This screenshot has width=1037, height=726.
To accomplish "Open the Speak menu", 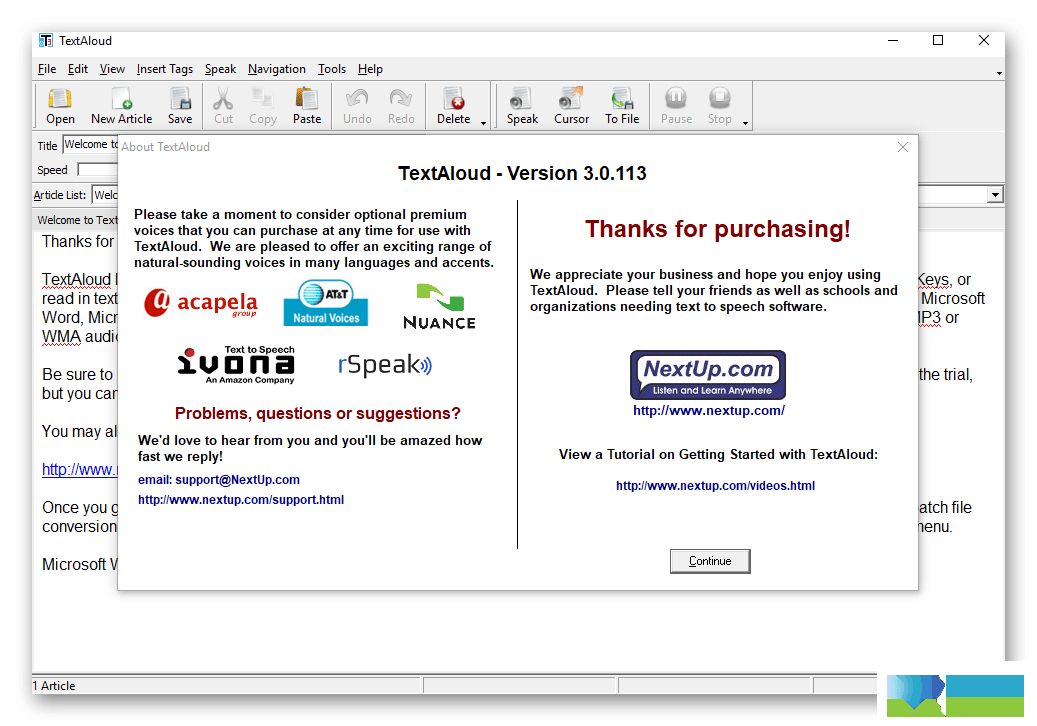I will pyautogui.click(x=220, y=69).
